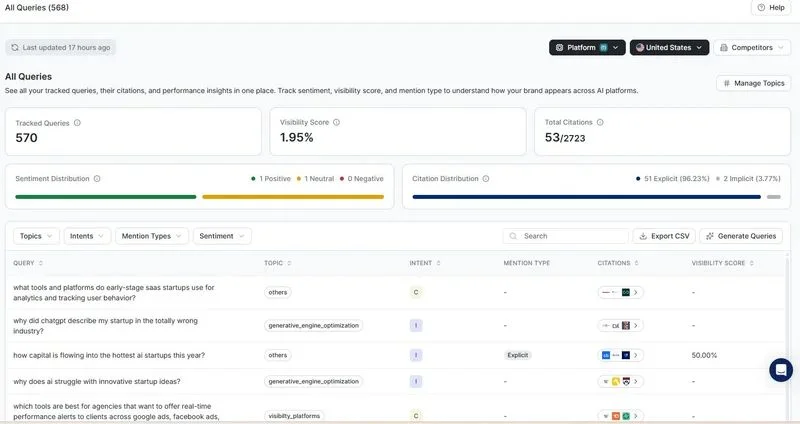
Task: Open query why ai struggles with innovative ideas
Action: [x=96, y=382]
